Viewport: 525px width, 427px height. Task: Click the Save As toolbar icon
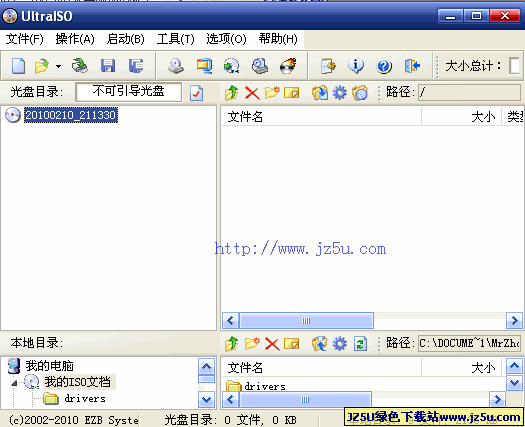click(136, 66)
